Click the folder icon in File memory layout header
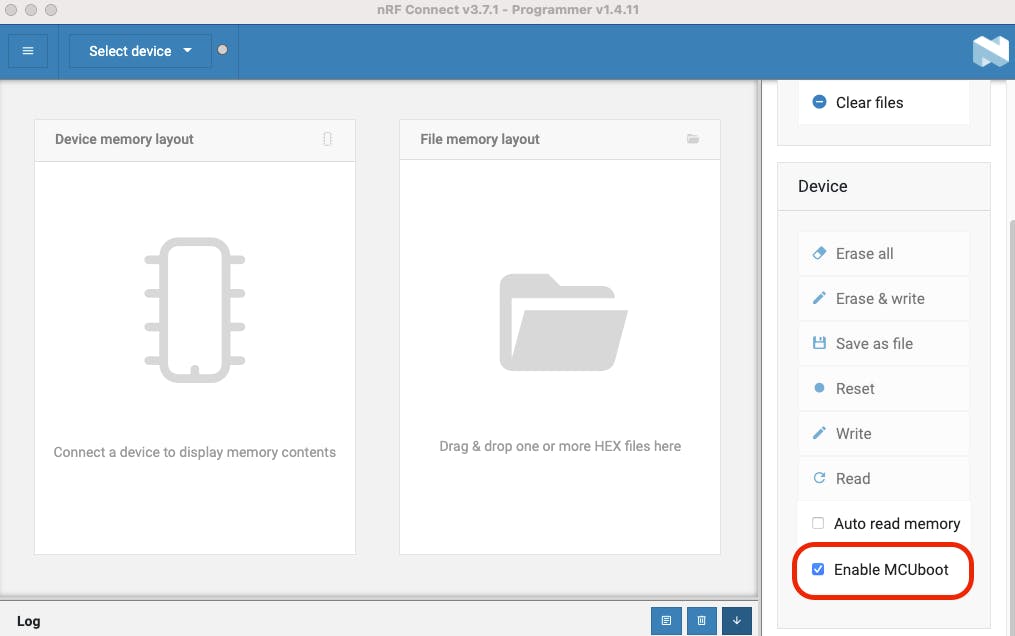Image resolution: width=1015 pixels, height=636 pixels. click(693, 138)
